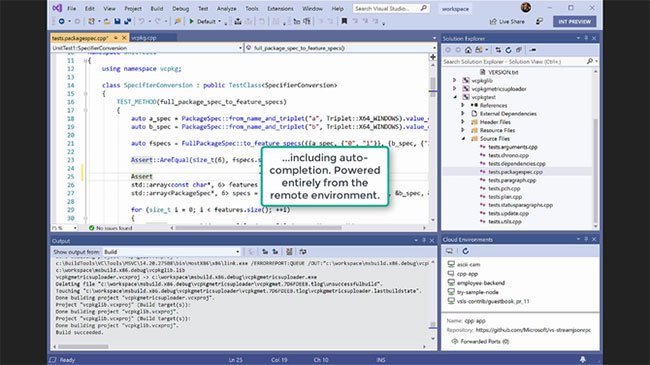This screenshot has width=650, height=365.
Task: Open the Build menu
Action: pos(157,8)
